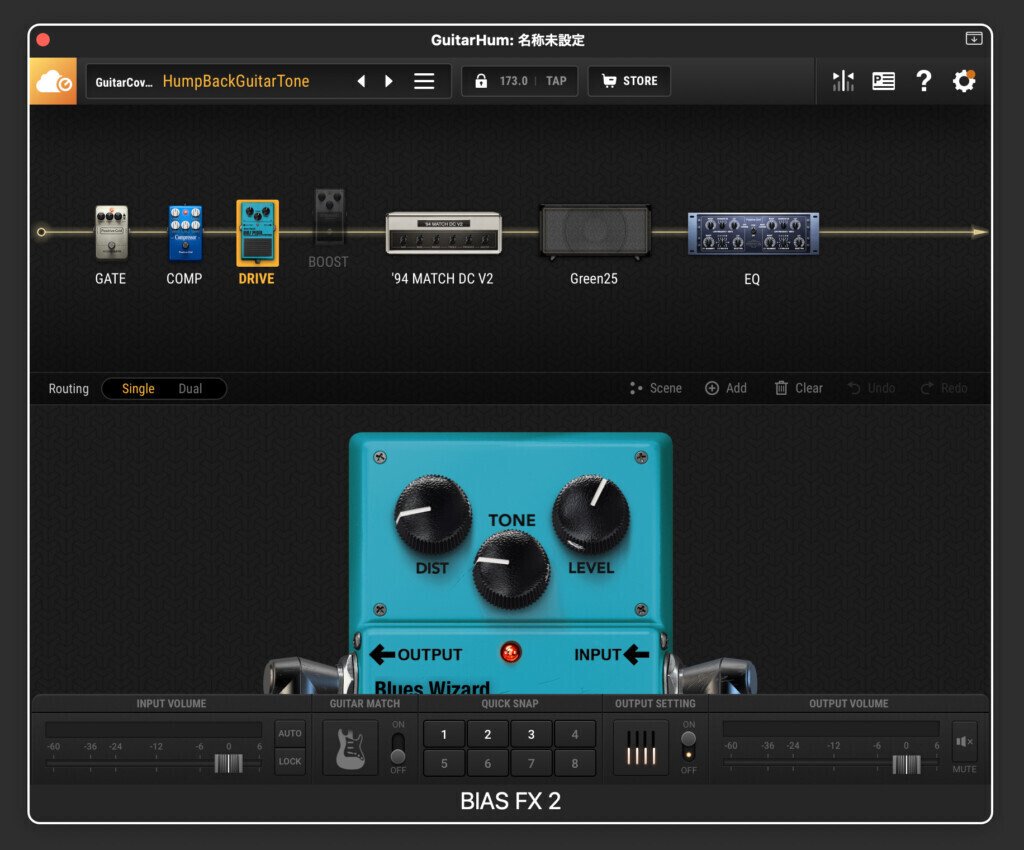Select Quick Snap 6
Image resolution: width=1024 pixels, height=850 pixels.
tap(488, 763)
